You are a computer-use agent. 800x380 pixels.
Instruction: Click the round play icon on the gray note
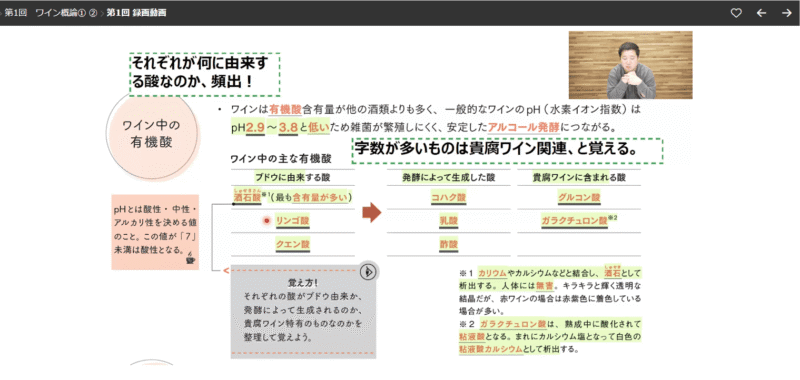367,272
